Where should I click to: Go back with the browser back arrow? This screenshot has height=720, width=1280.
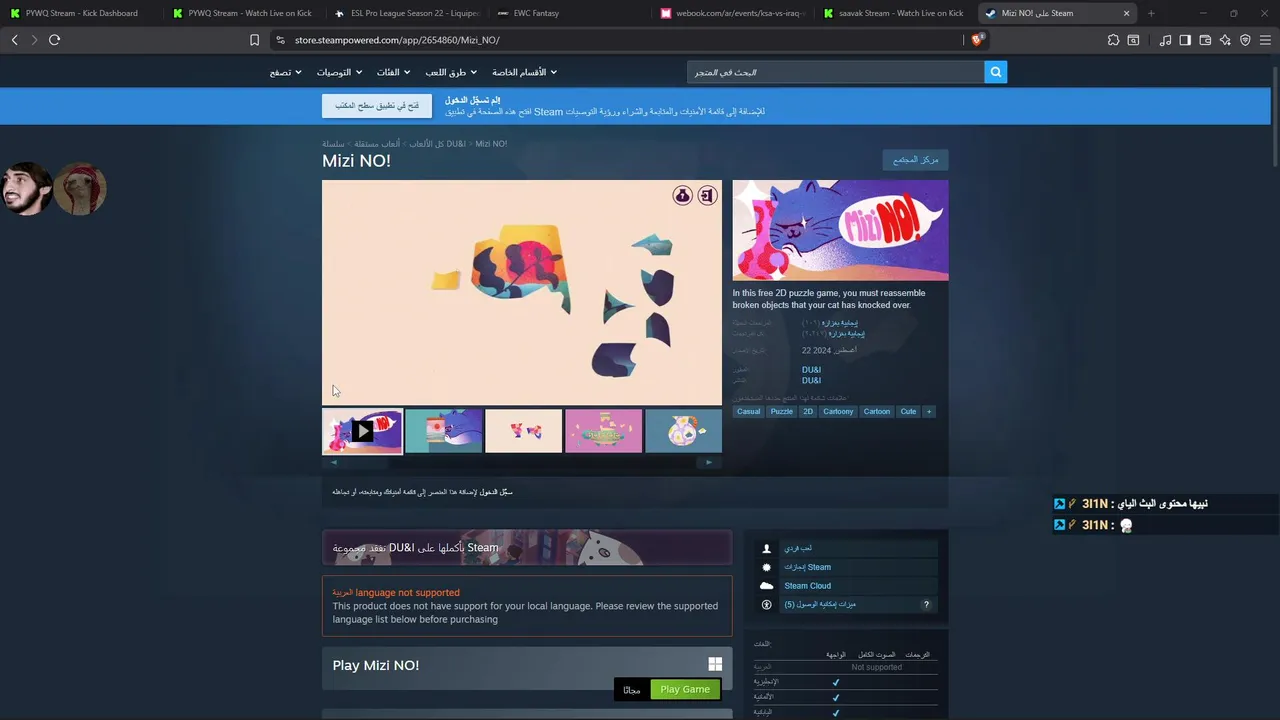pos(14,40)
